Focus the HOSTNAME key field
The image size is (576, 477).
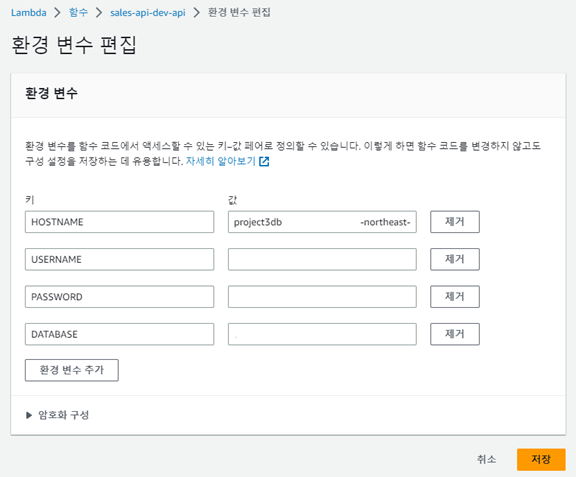point(119,222)
